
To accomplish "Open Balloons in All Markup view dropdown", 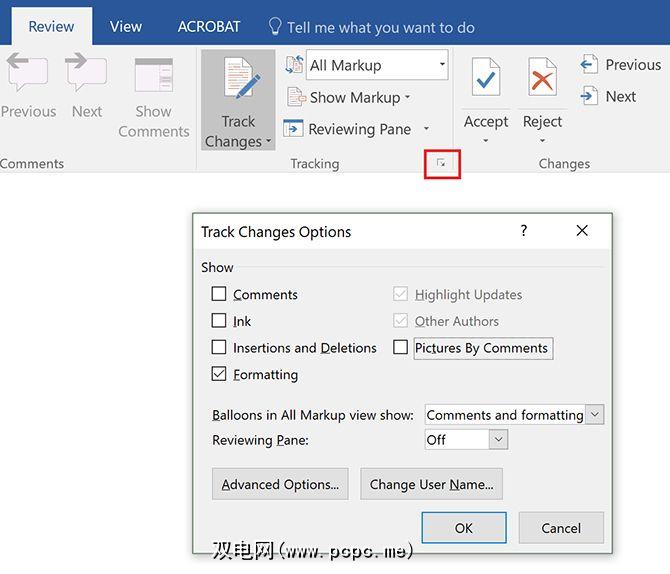I will click(x=594, y=414).
